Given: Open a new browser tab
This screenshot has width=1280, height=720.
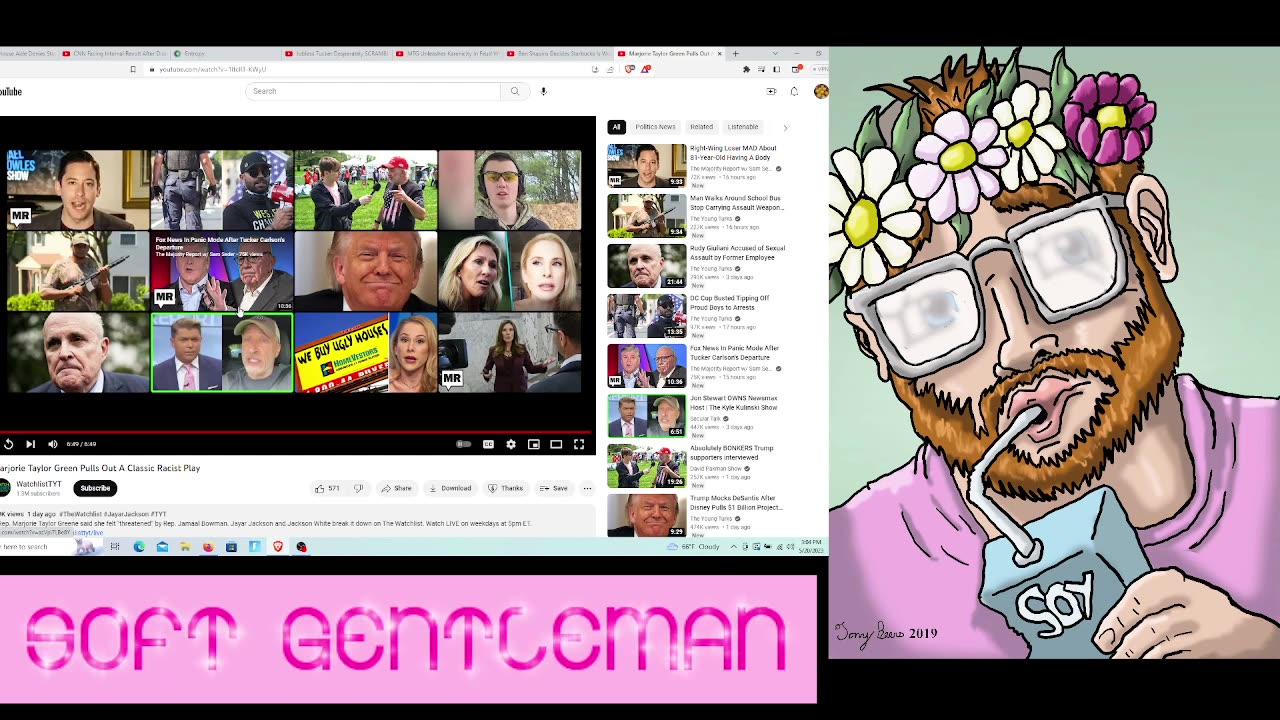Looking at the screenshot, I should point(735,53).
